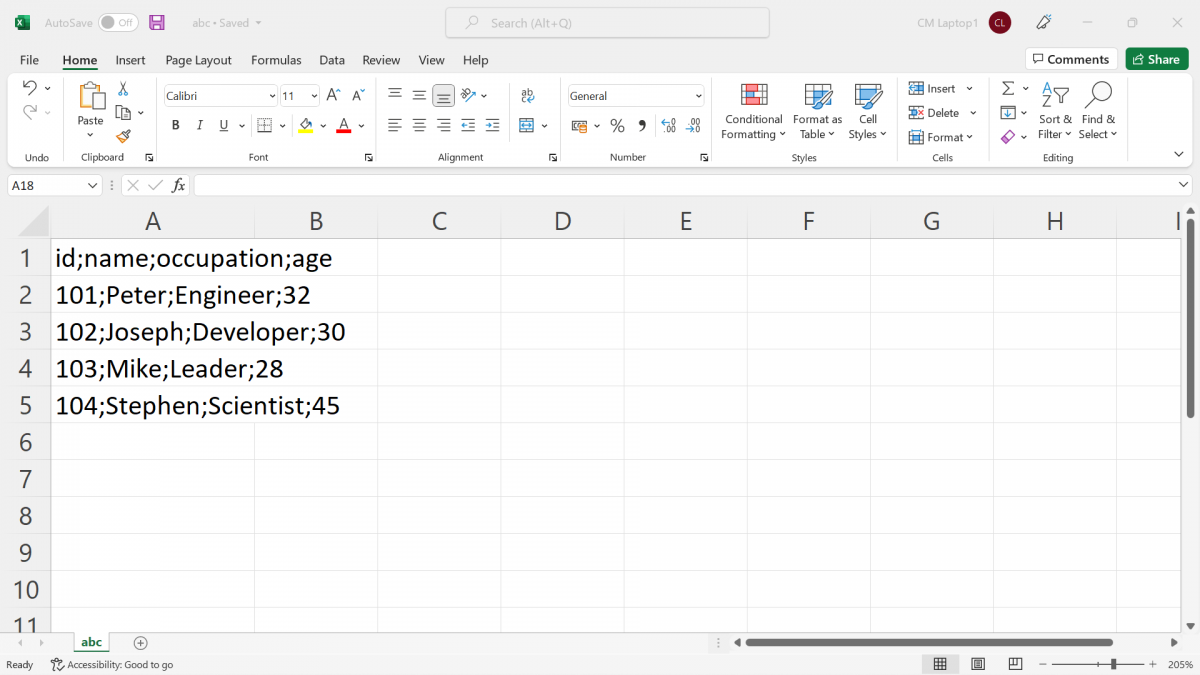
Task: Open the Fill Color dropdown arrow
Action: pos(322,126)
